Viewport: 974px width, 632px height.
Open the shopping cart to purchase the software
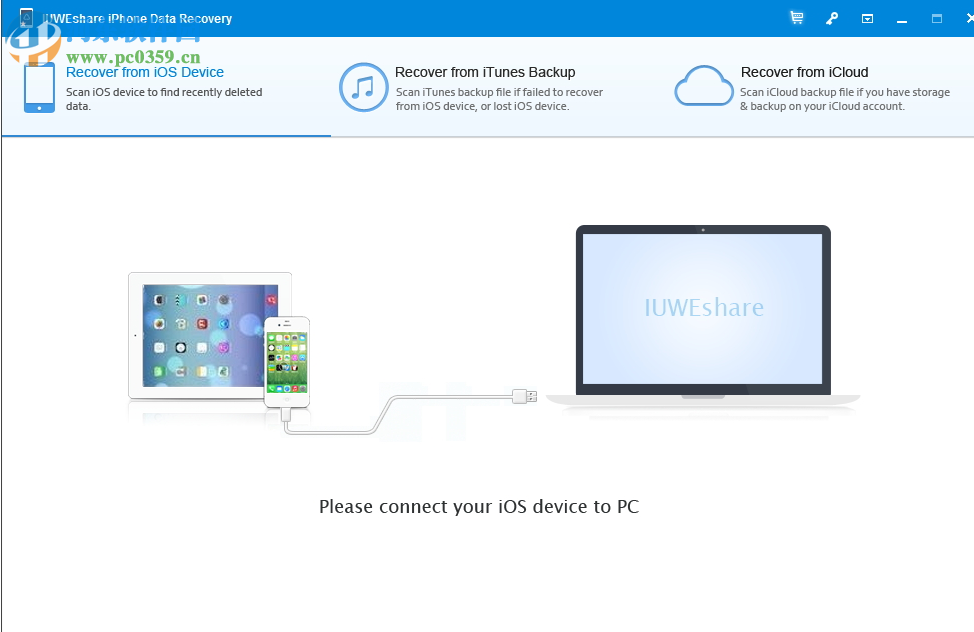click(x=796, y=17)
